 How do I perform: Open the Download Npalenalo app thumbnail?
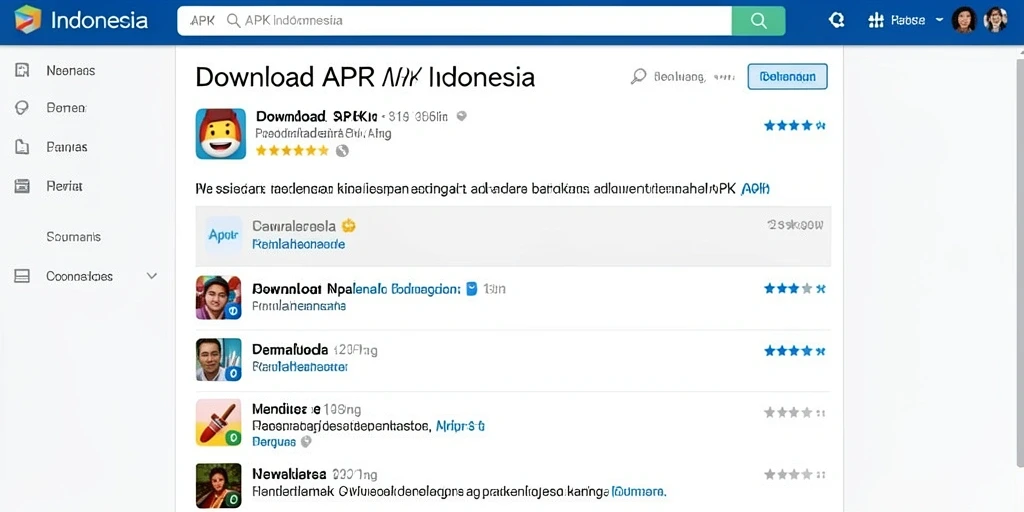point(219,297)
